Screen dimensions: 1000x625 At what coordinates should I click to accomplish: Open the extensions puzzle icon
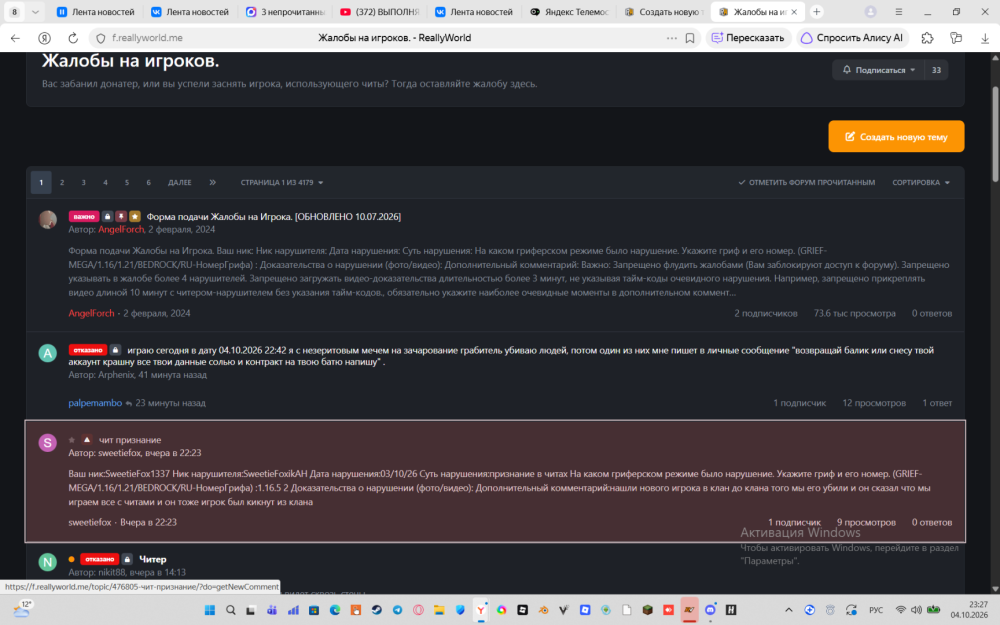[927, 38]
